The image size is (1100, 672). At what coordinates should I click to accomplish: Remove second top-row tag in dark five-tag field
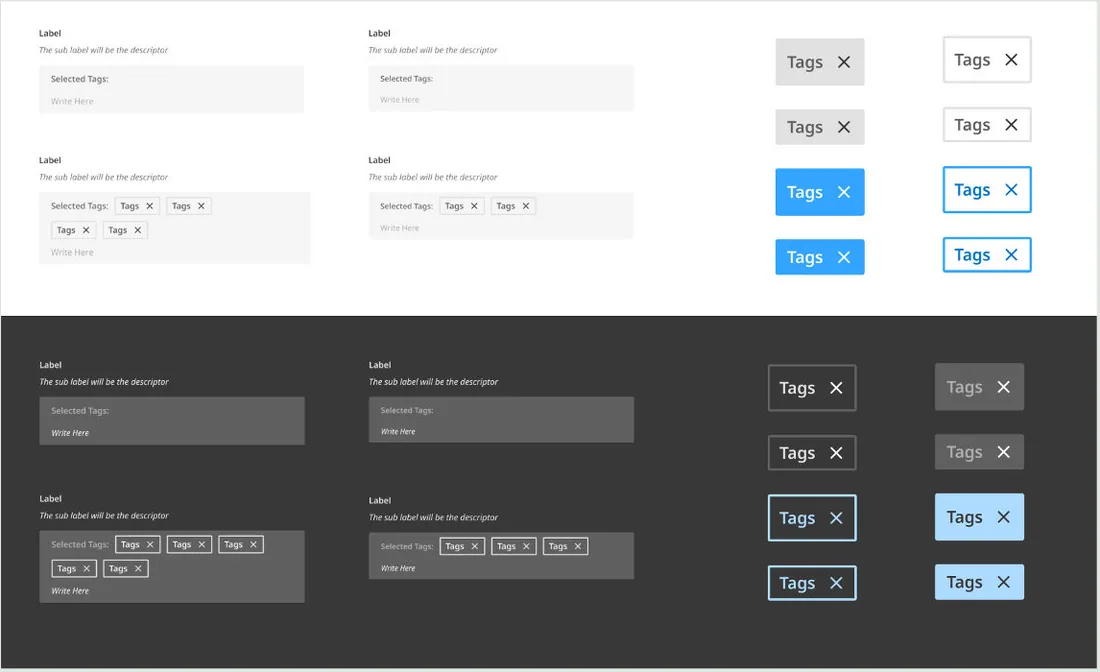pyautogui.click(x=201, y=544)
